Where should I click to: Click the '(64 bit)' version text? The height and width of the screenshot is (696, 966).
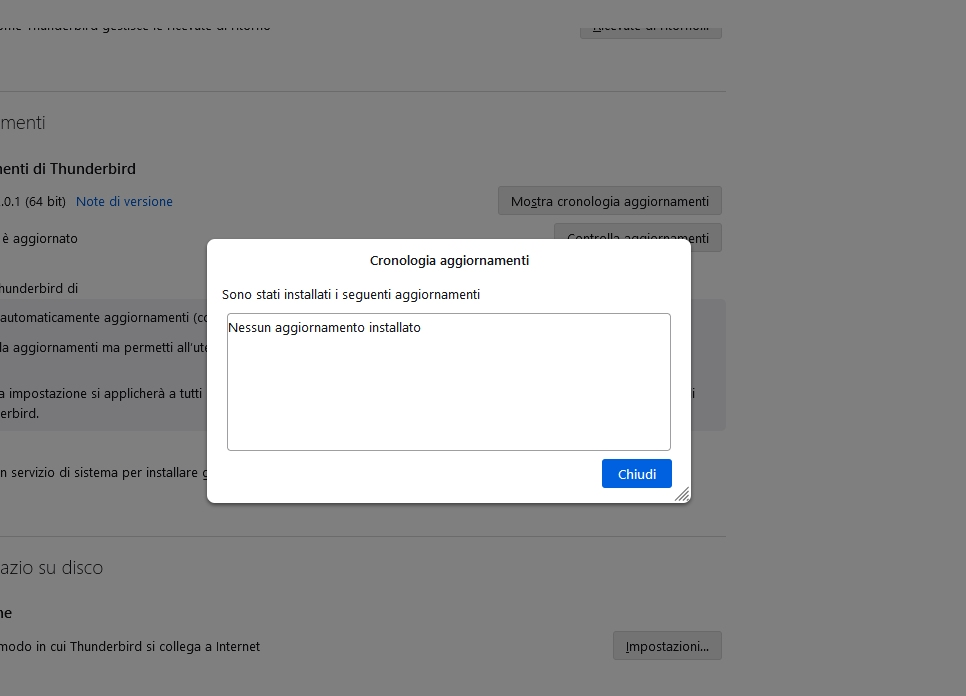45,201
